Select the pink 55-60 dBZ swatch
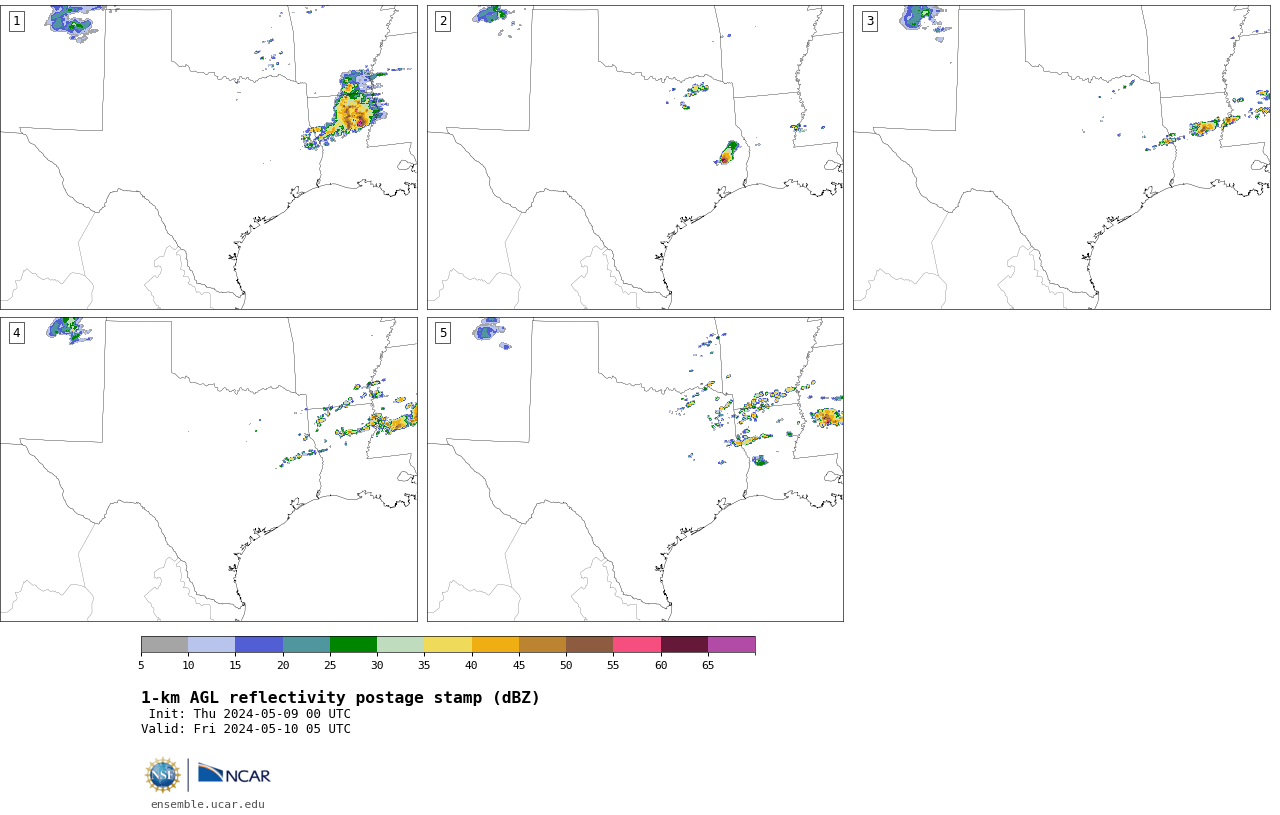This screenshot has width=1280, height=815. 637,644
